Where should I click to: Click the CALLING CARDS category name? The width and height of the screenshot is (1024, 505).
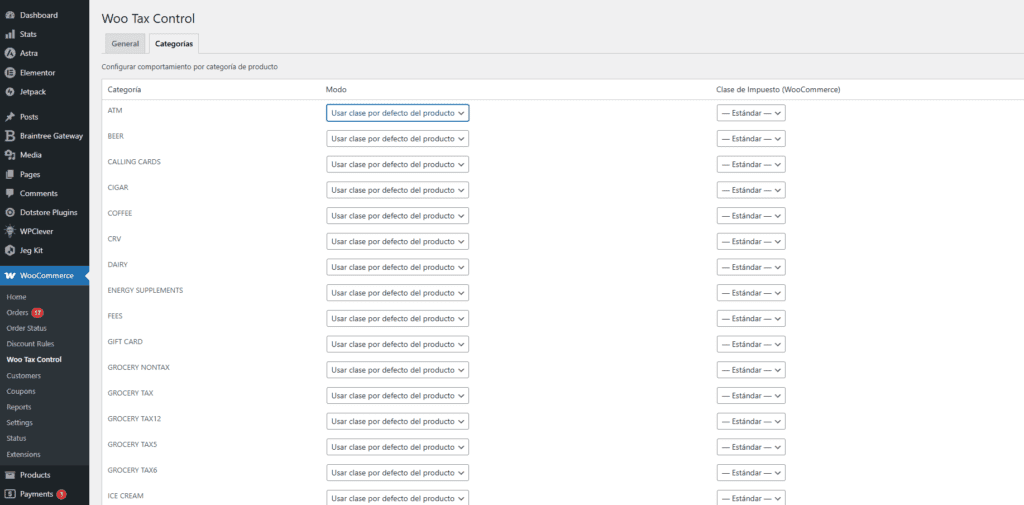(134, 161)
